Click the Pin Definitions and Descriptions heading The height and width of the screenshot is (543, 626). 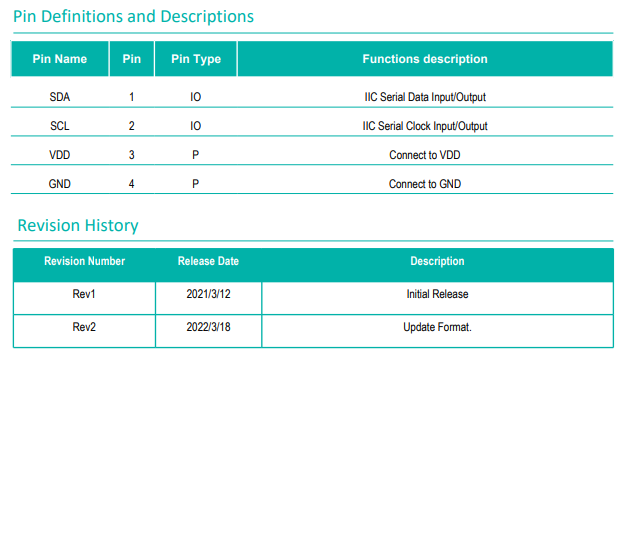click(133, 17)
